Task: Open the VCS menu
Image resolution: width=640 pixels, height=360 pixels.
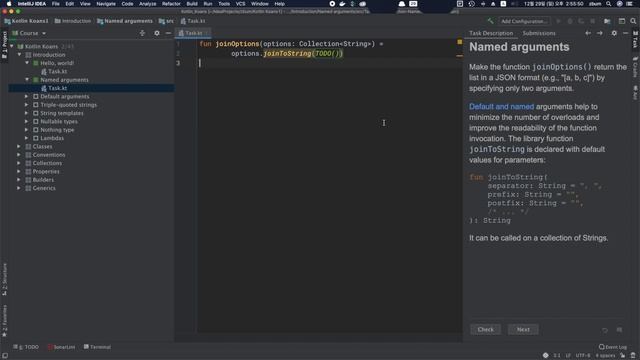Action: [240, 4]
